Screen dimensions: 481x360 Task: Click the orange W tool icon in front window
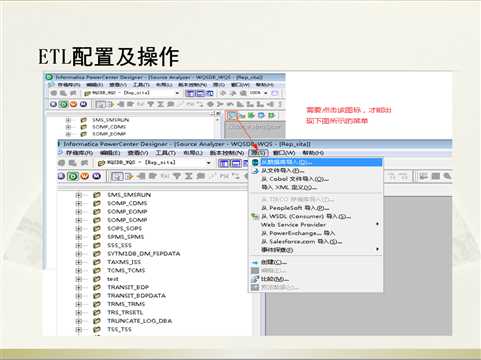coord(85,176)
